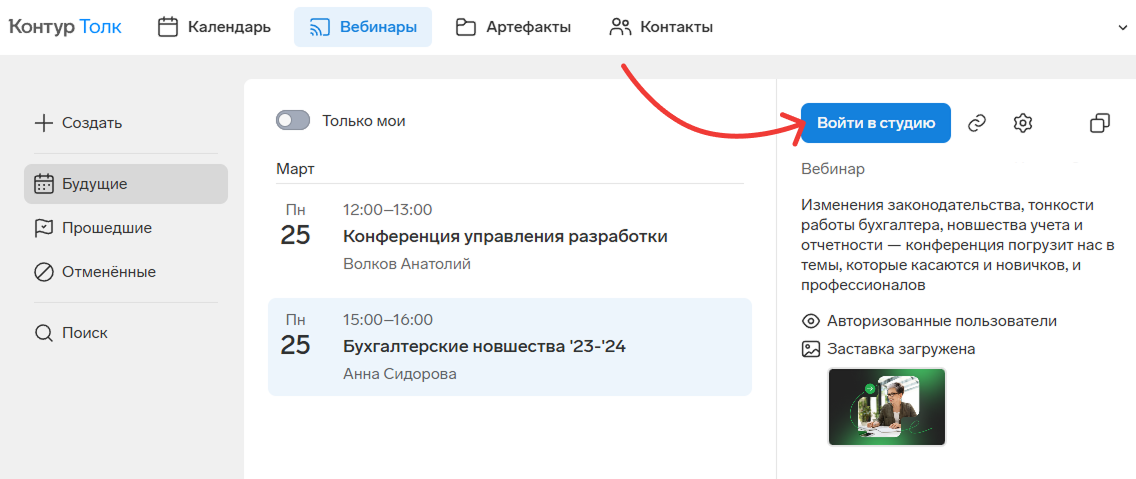Image resolution: width=1136 pixels, height=479 pixels.
Task: Open Поиск in the sidebar
Action: point(71,333)
